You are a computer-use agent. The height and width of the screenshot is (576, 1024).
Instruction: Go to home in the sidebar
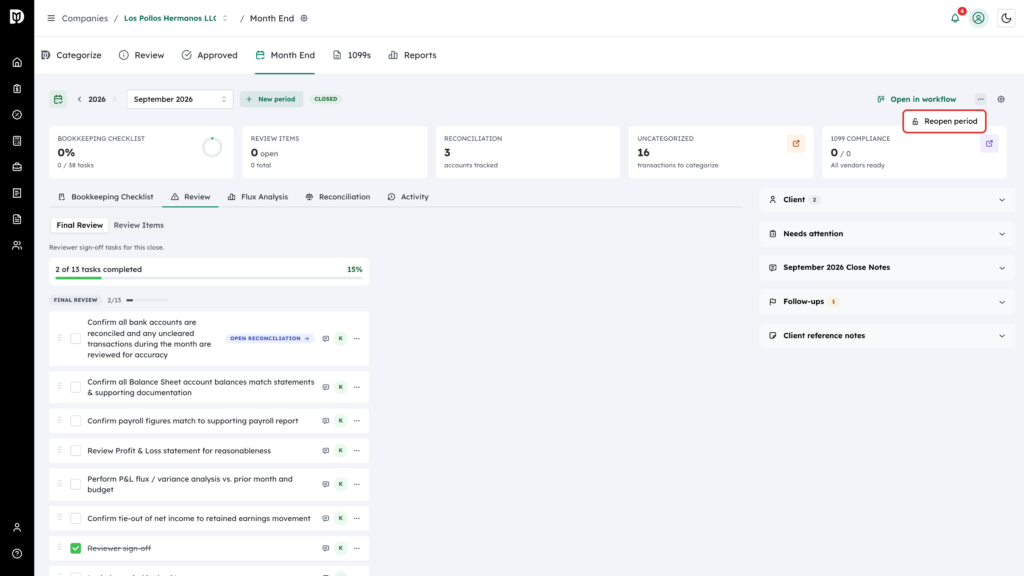coord(17,63)
